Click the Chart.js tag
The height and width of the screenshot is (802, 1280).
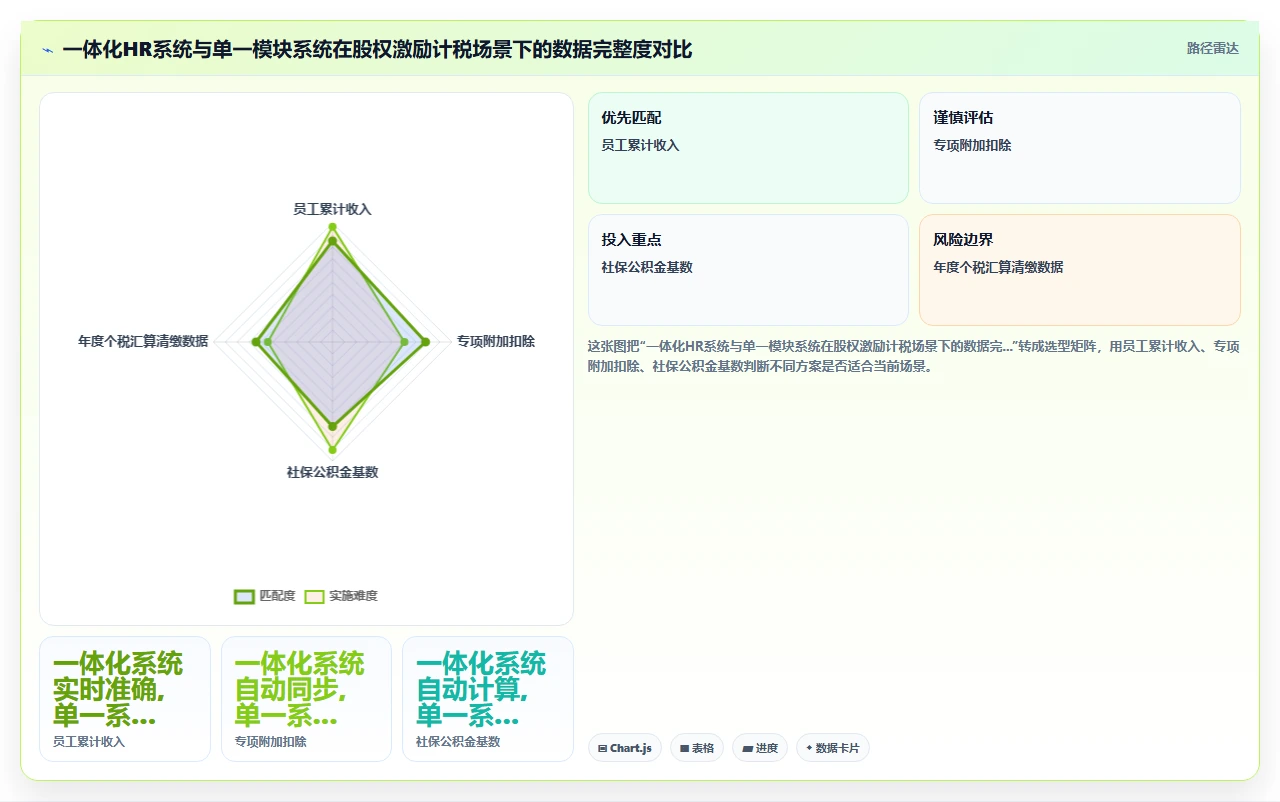(625, 748)
